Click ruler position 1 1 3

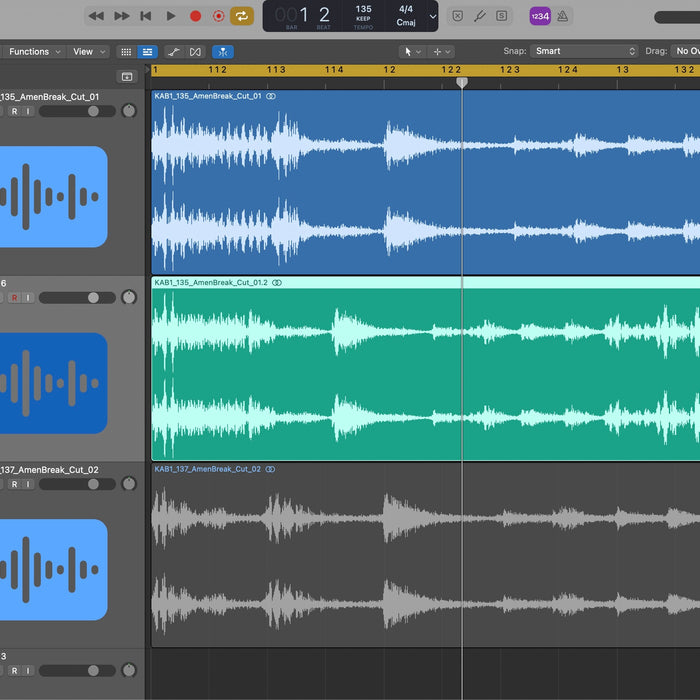[276, 70]
